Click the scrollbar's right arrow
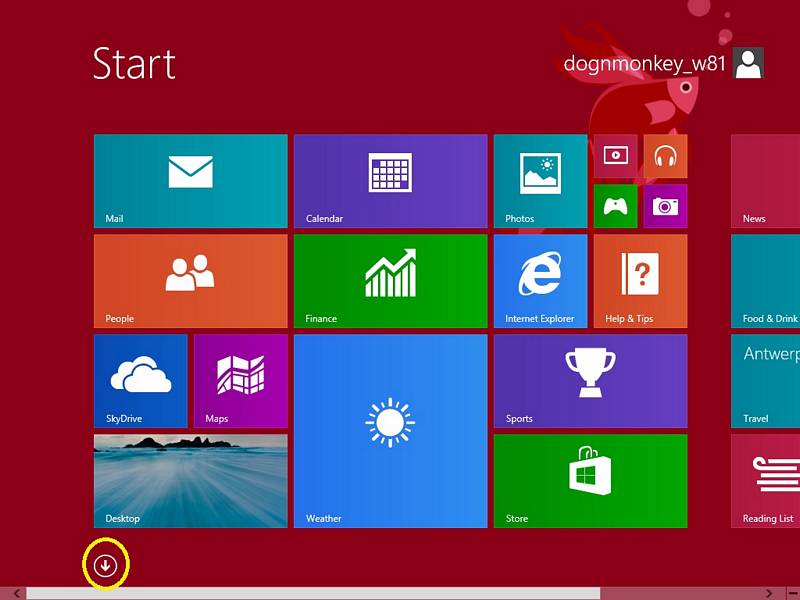The image size is (800, 600). coord(768,593)
